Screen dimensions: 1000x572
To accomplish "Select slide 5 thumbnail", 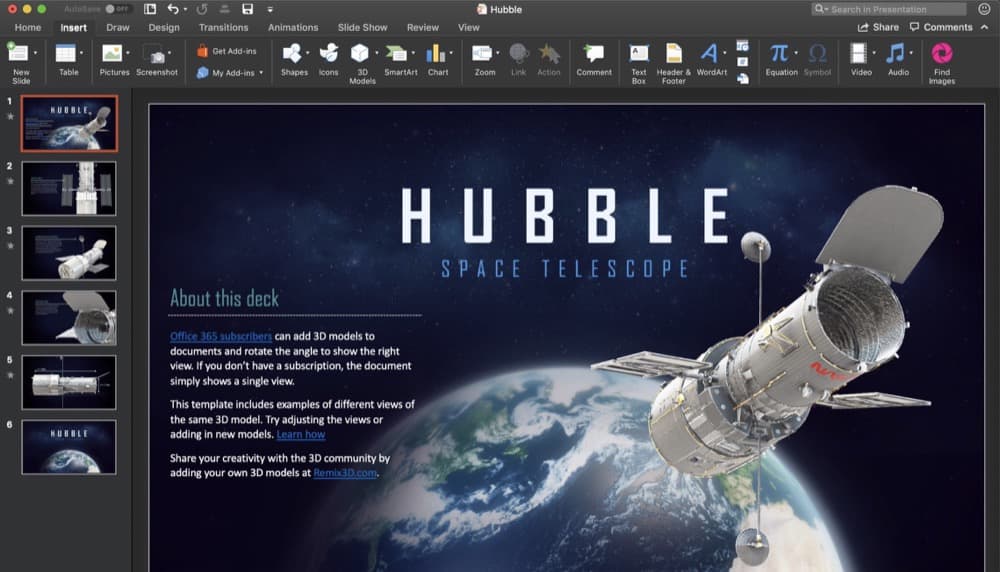I will click(x=69, y=382).
